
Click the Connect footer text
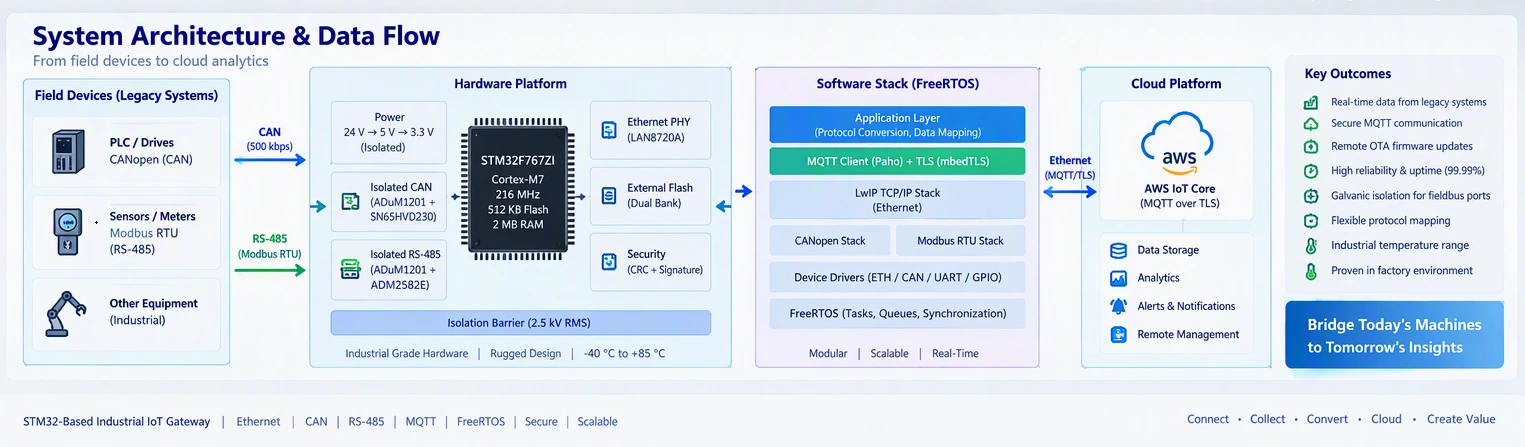(1208, 419)
